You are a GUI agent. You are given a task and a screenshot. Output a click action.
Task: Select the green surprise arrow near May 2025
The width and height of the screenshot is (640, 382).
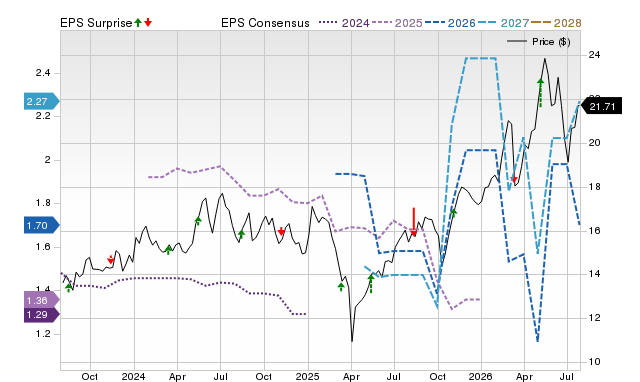(371, 283)
